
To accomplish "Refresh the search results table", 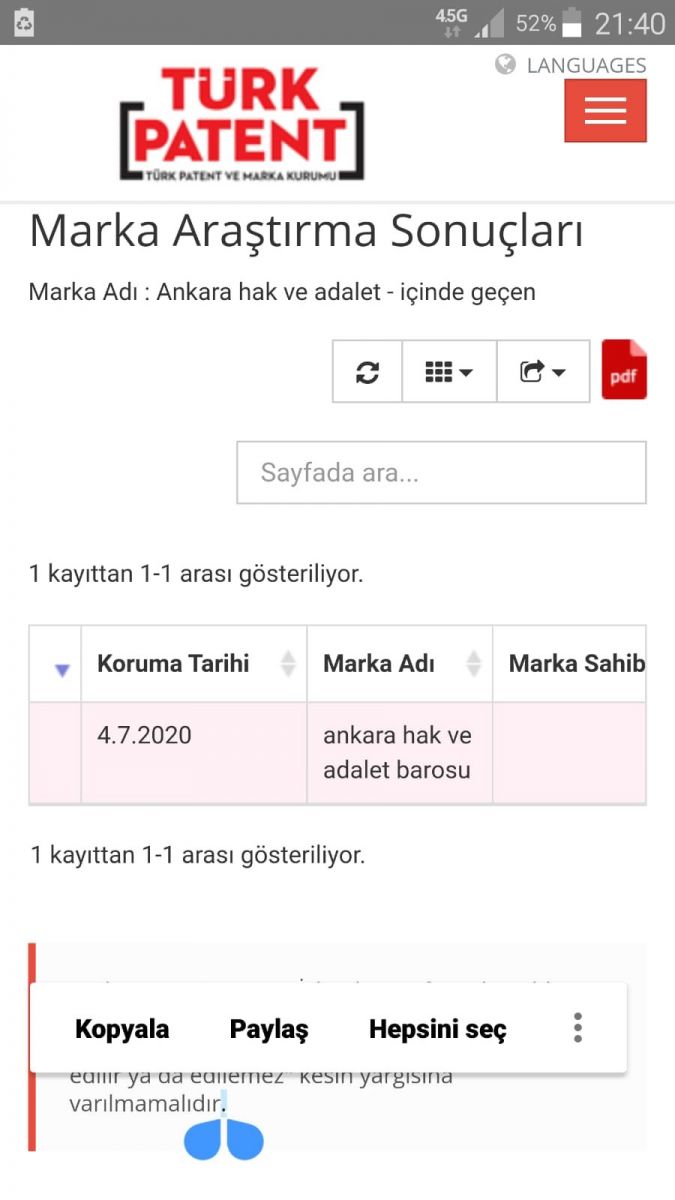I will [x=367, y=372].
